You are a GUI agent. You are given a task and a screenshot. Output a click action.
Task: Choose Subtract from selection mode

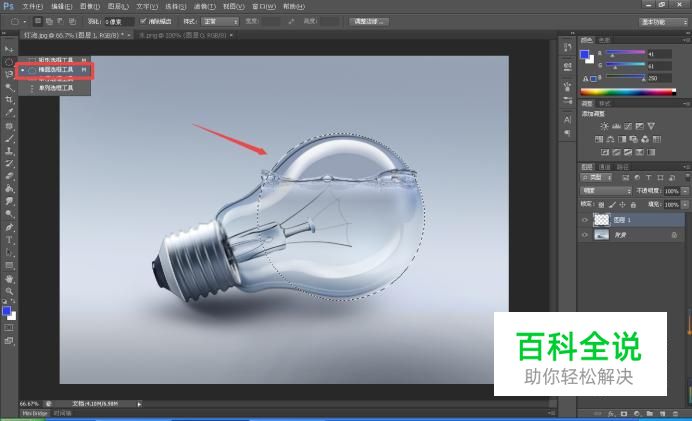pos(60,21)
